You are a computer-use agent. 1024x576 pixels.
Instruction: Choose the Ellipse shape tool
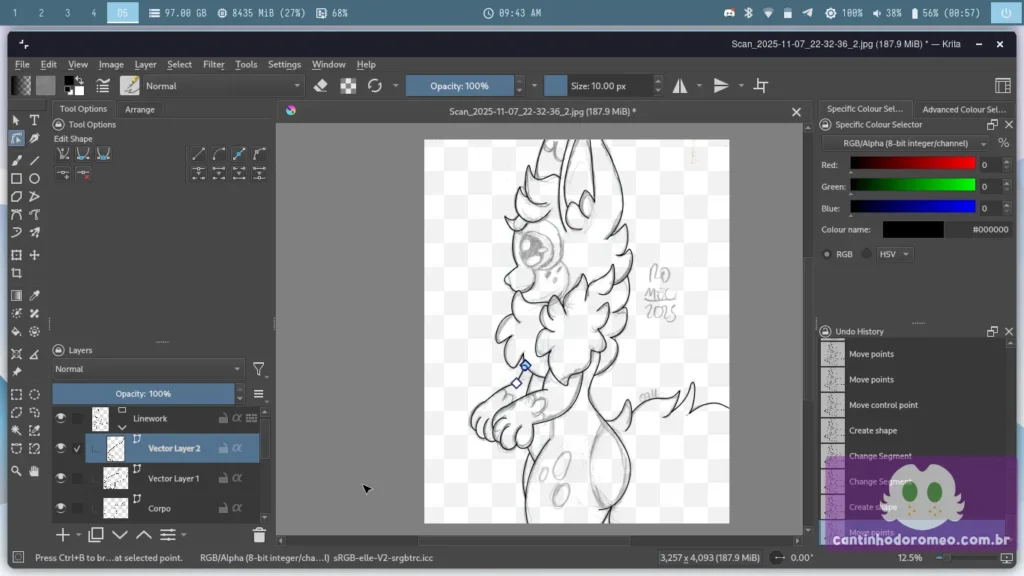click(34, 179)
